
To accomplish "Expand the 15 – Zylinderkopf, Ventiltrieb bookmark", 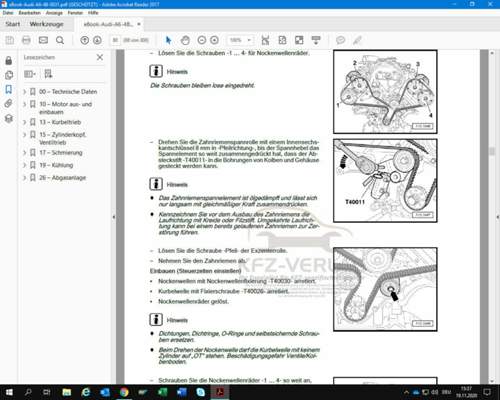I will point(25,135).
